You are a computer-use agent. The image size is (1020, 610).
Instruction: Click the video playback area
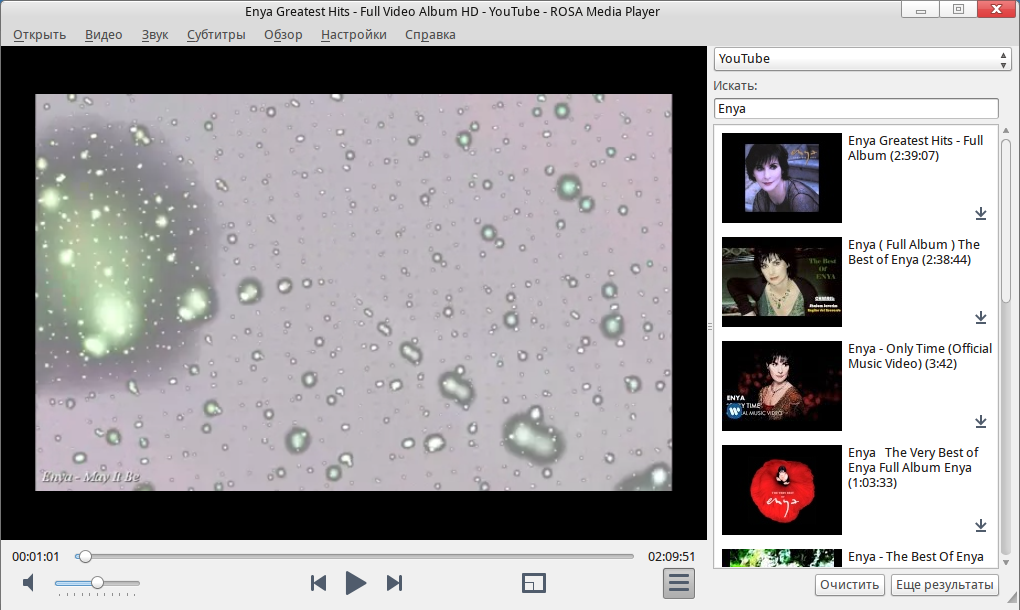point(353,293)
